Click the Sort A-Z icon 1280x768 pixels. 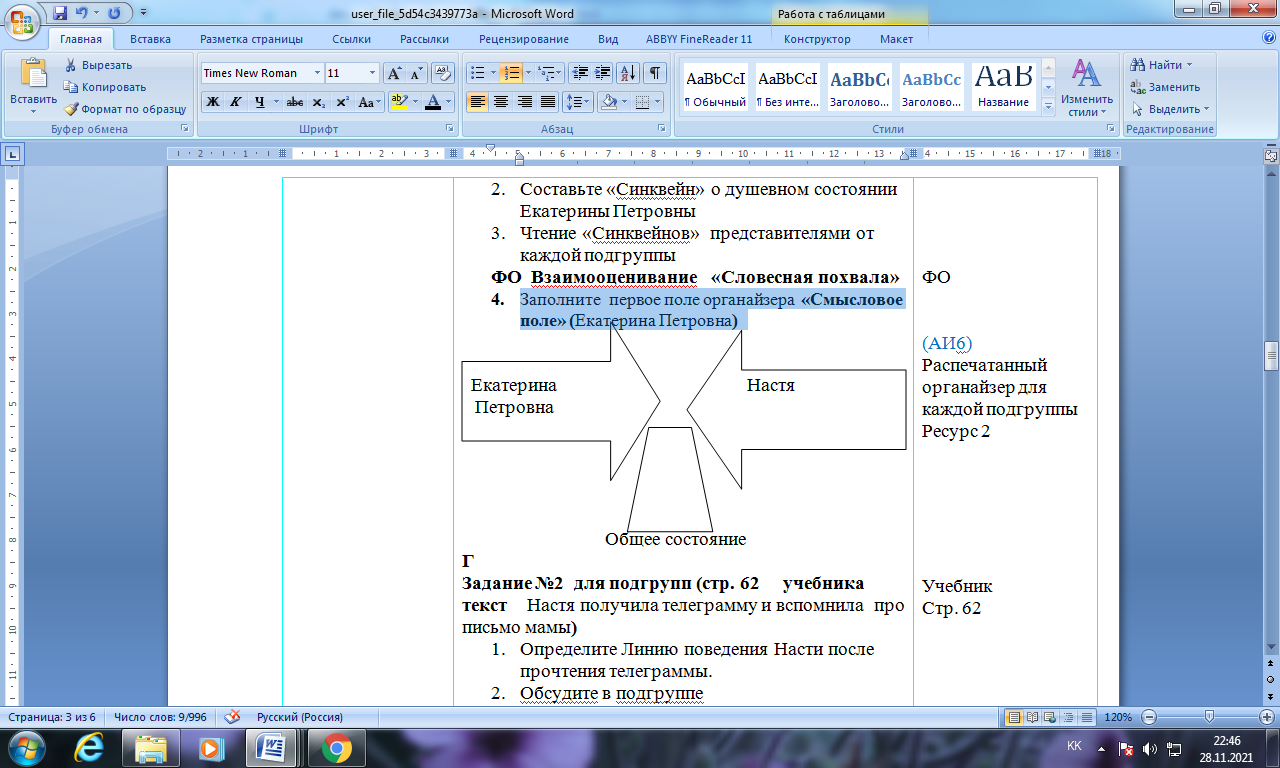click(x=629, y=73)
